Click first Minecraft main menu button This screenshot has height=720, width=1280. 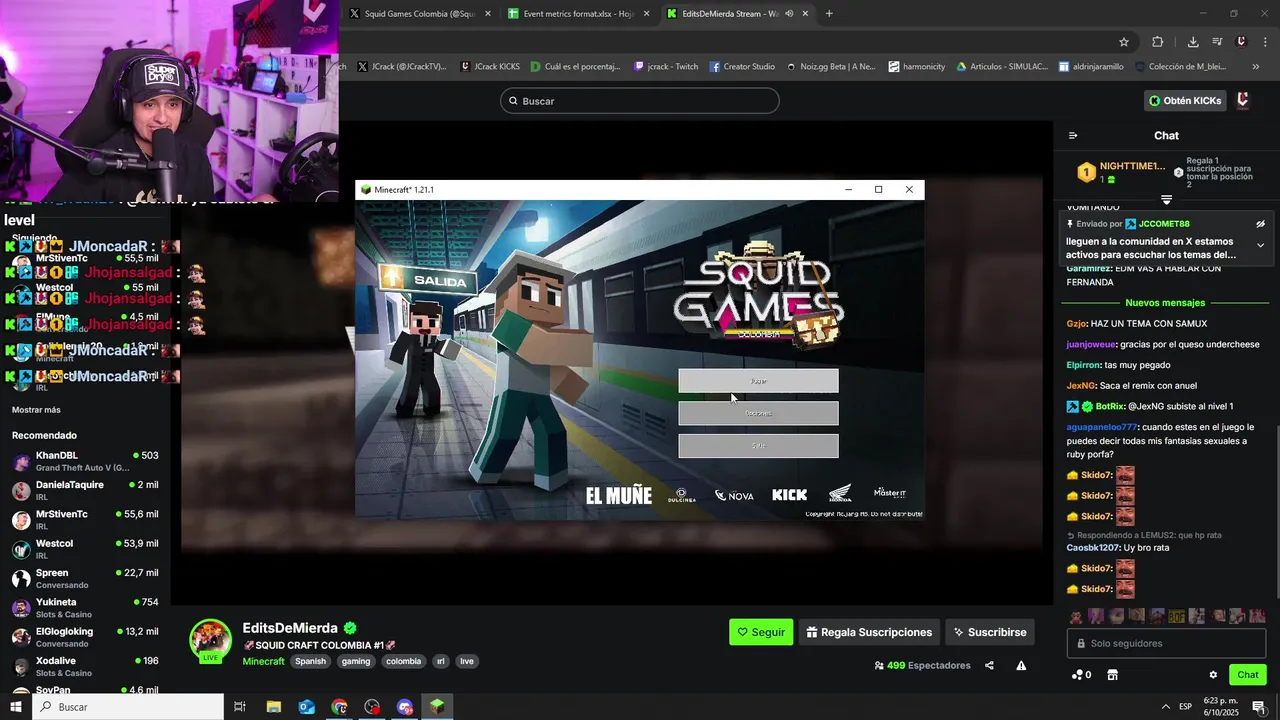point(758,381)
